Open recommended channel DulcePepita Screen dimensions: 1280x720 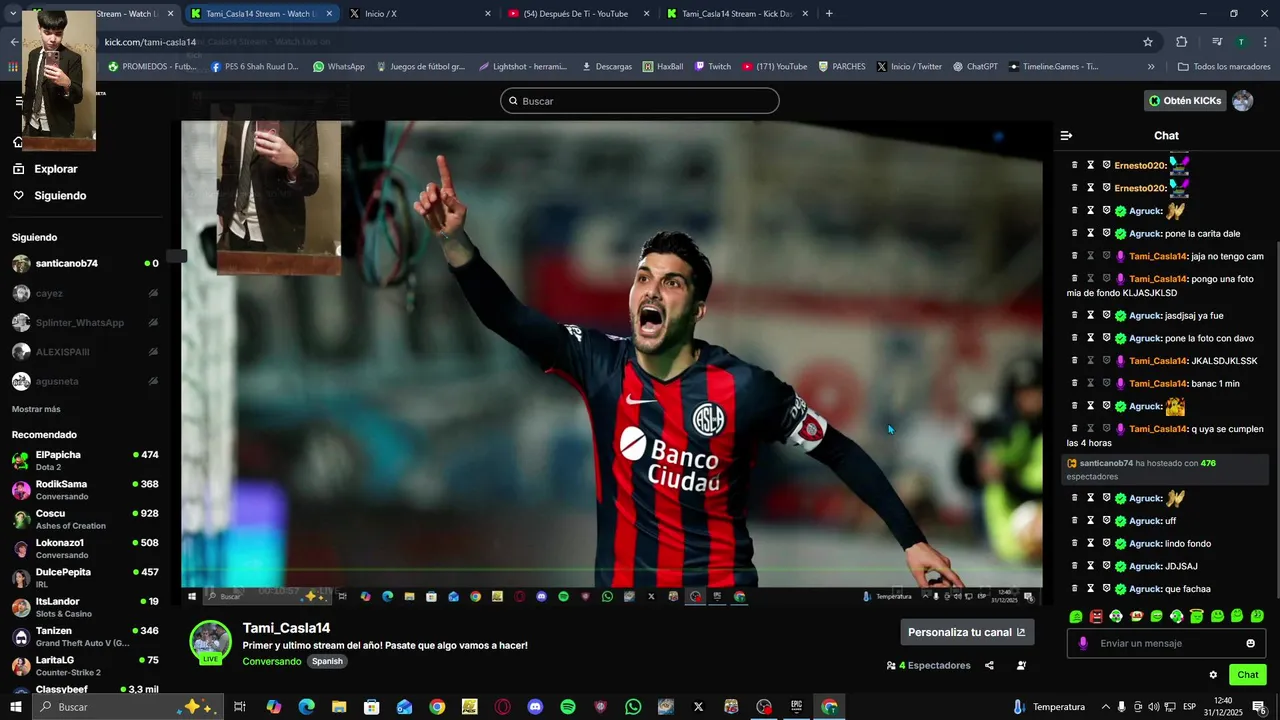85,577
